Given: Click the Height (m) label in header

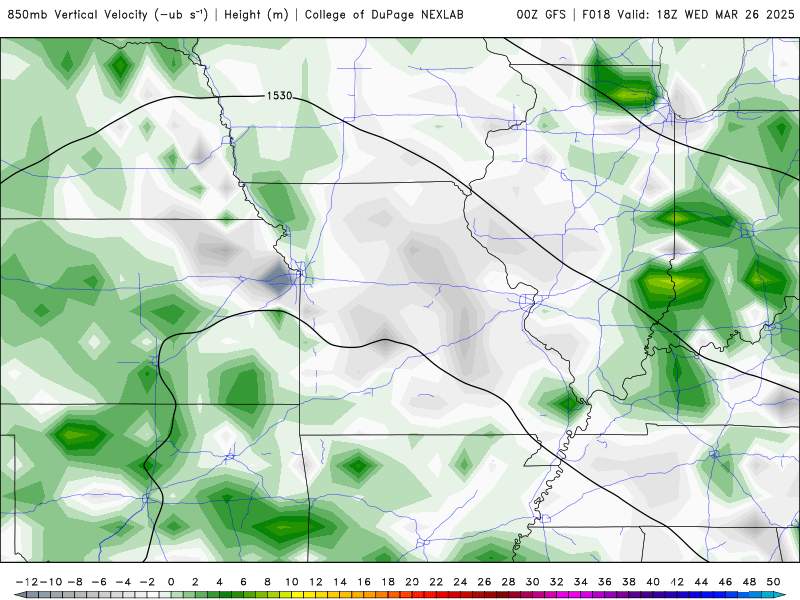Looking at the screenshot, I should point(256,14).
